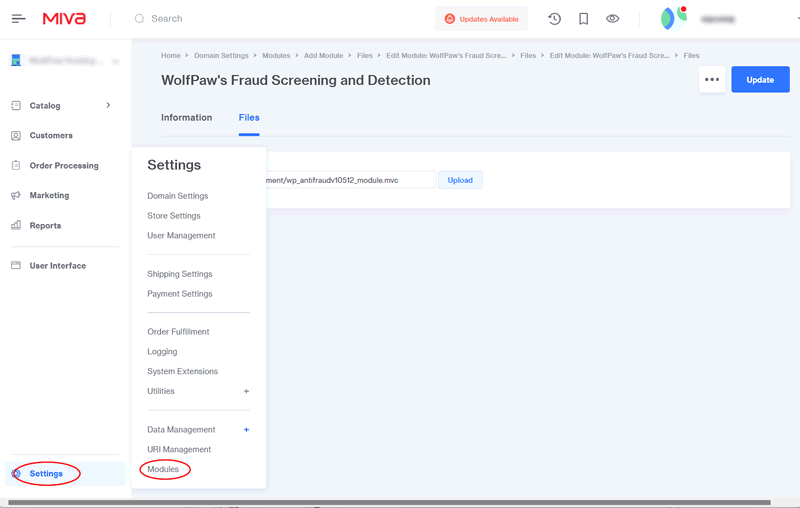Click the Updates Available alert icon

[x=449, y=19]
